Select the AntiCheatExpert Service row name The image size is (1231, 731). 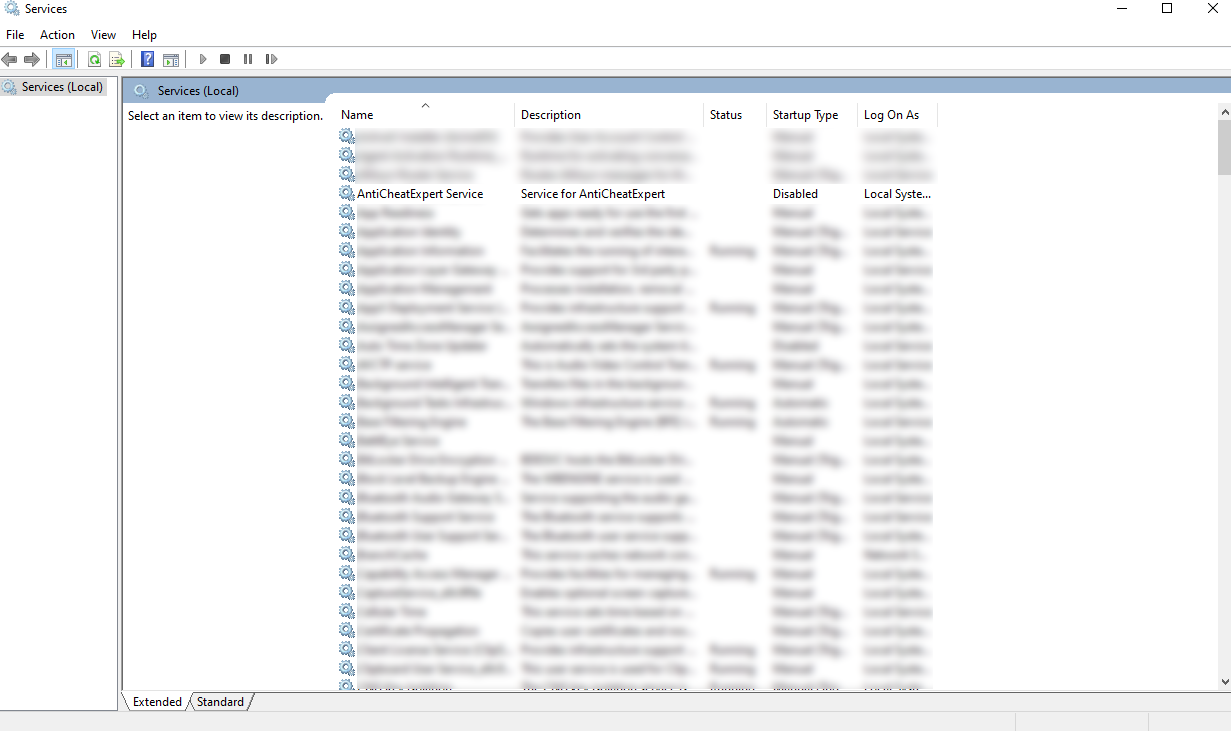tap(420, 194)
